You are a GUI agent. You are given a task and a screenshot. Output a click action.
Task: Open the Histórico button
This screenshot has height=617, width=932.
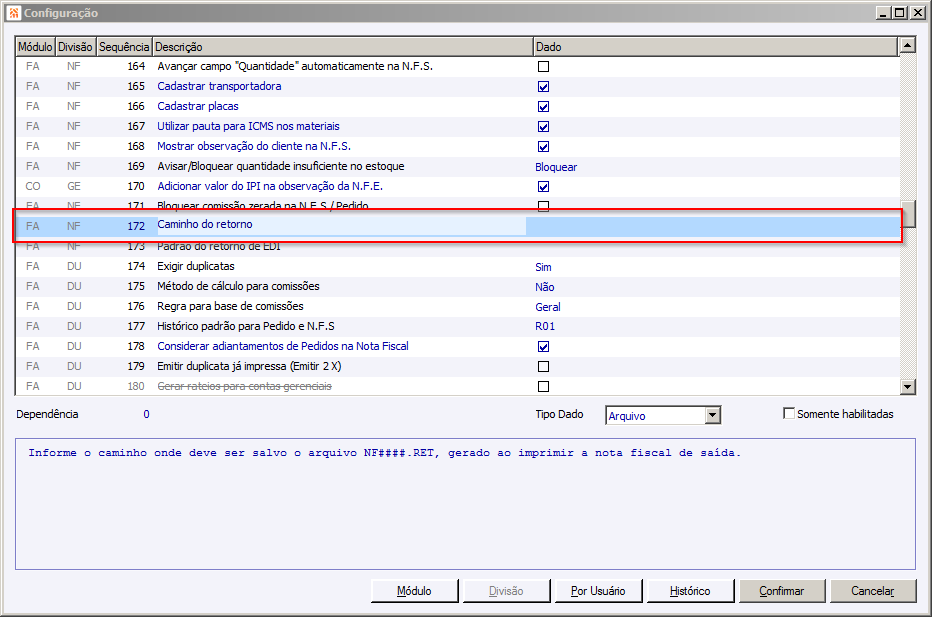pos(690,591)
